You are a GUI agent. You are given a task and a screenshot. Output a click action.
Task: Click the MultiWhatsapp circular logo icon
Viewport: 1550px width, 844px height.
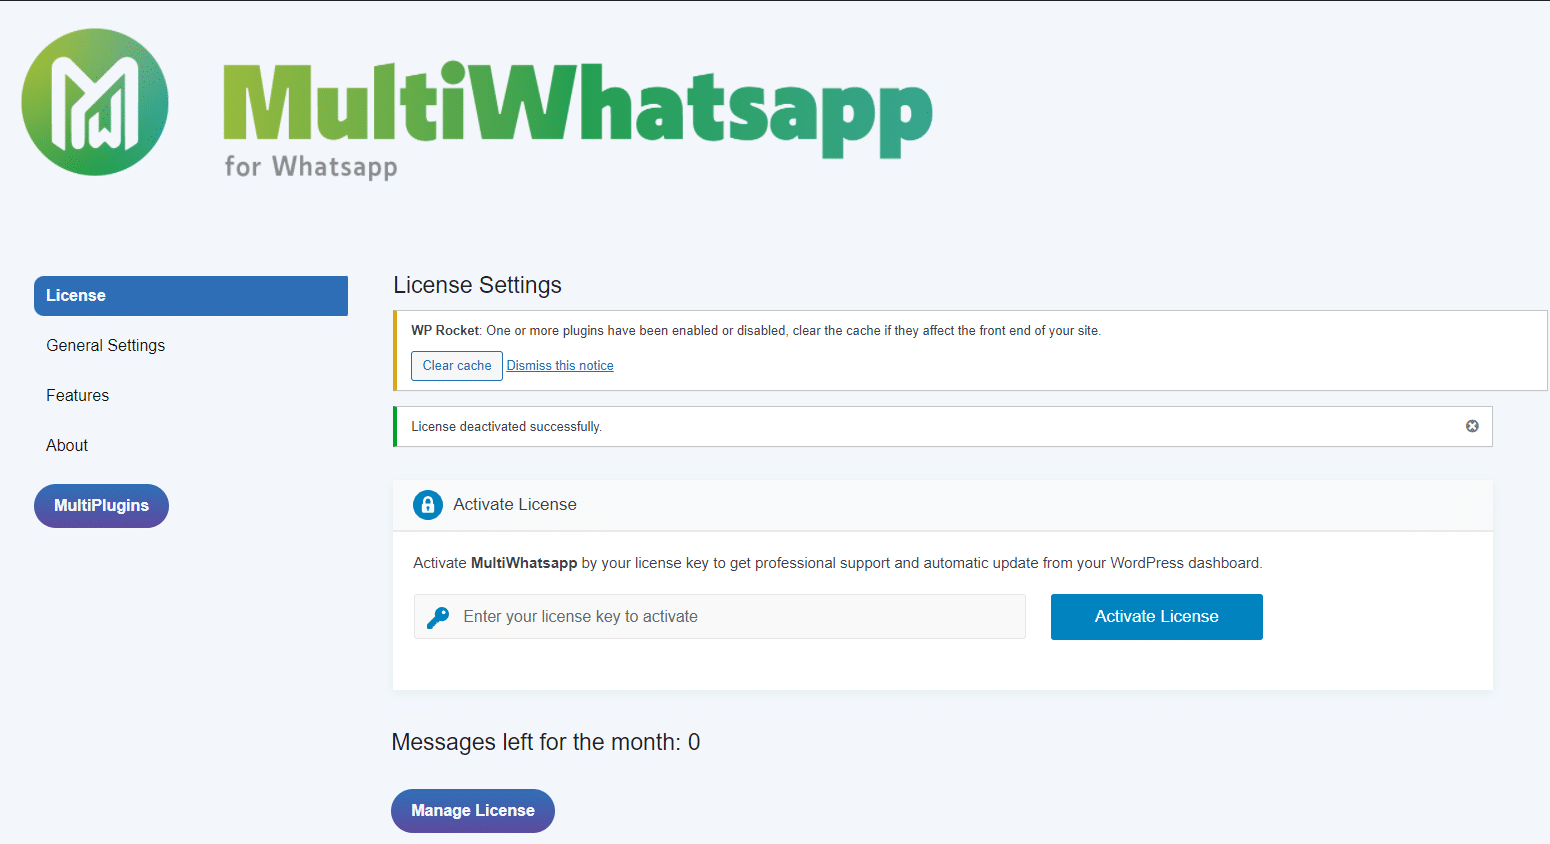point(94,101)
